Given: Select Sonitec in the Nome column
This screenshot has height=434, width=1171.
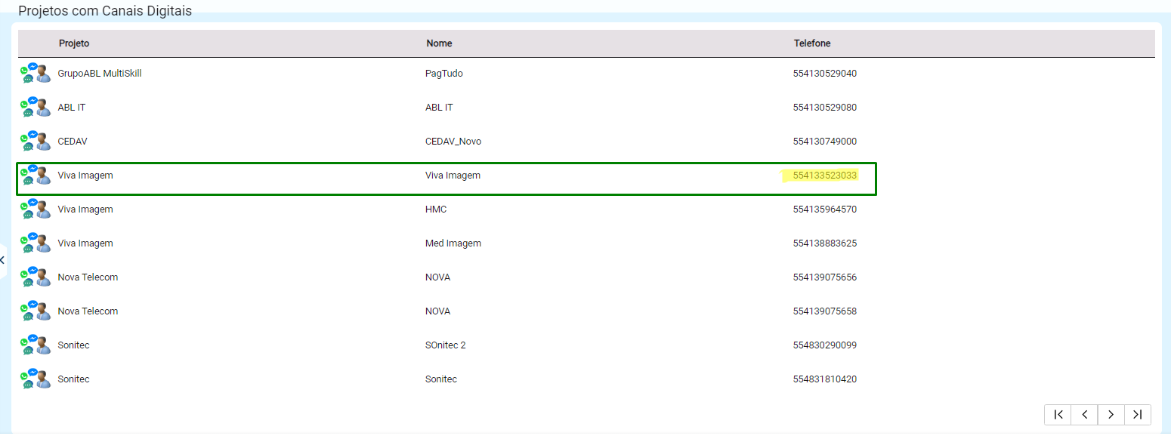Looking at the screenshot, I should (x=441, y=379).
